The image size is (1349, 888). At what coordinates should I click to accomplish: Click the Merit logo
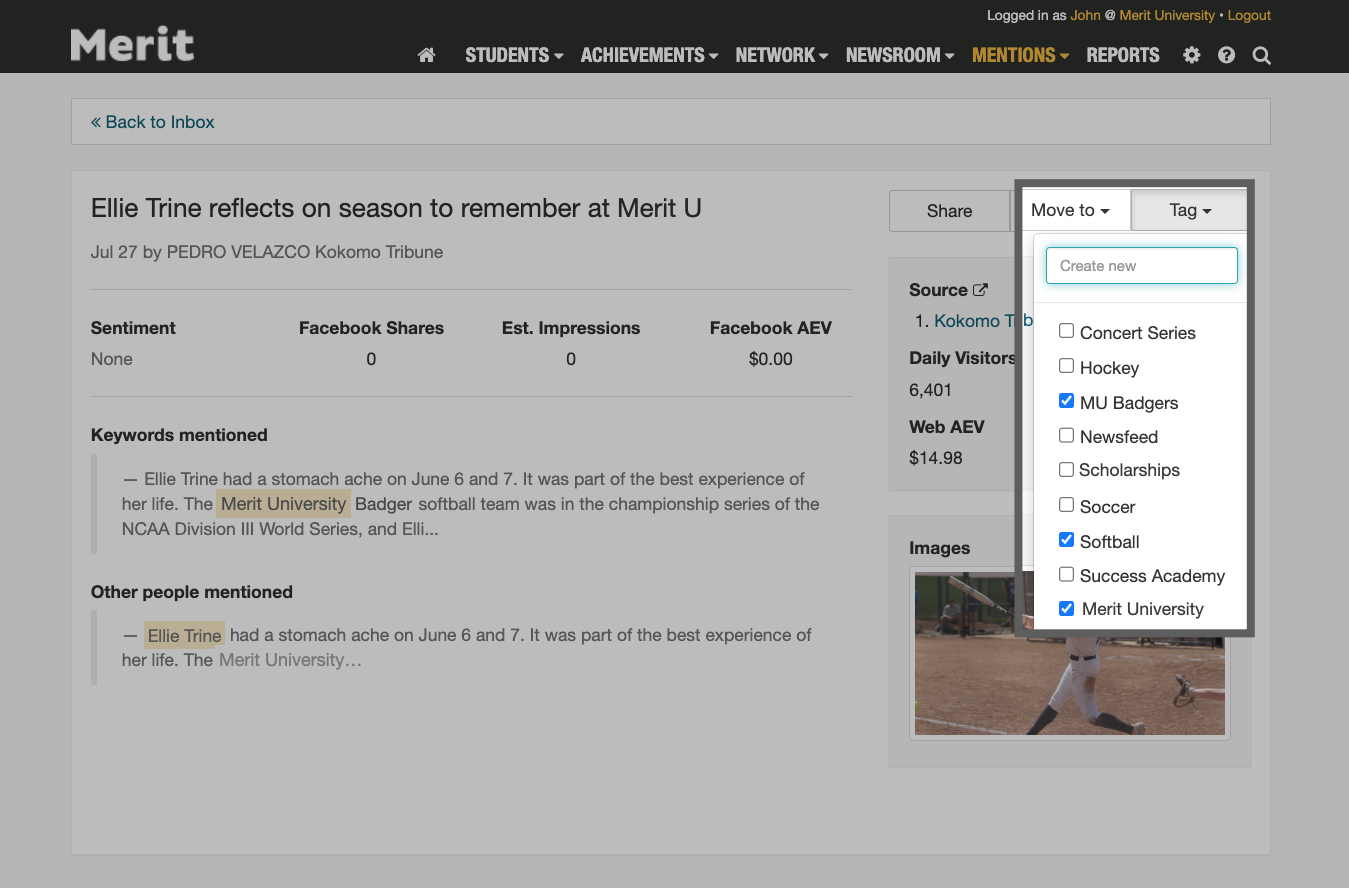pyautogui.click(x=132, y=45)
